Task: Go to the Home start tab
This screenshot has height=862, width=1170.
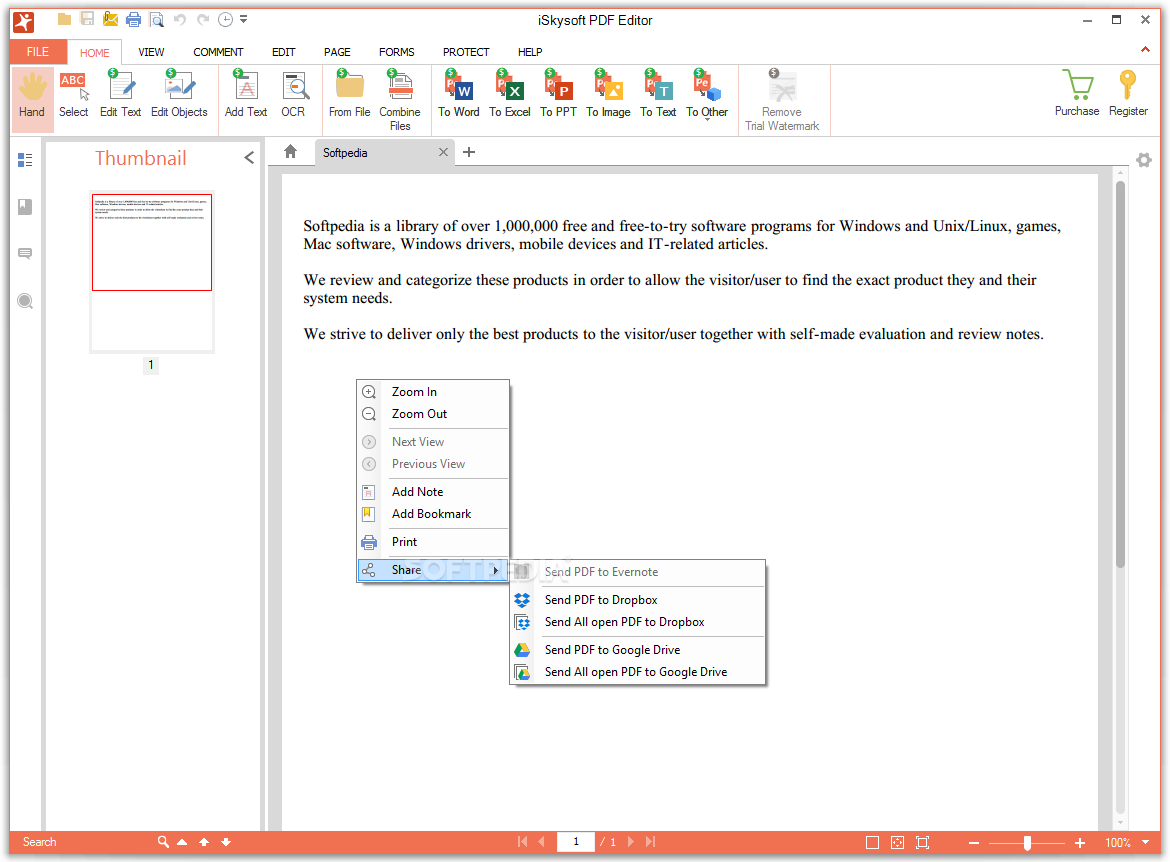Action: click(290, 152)
